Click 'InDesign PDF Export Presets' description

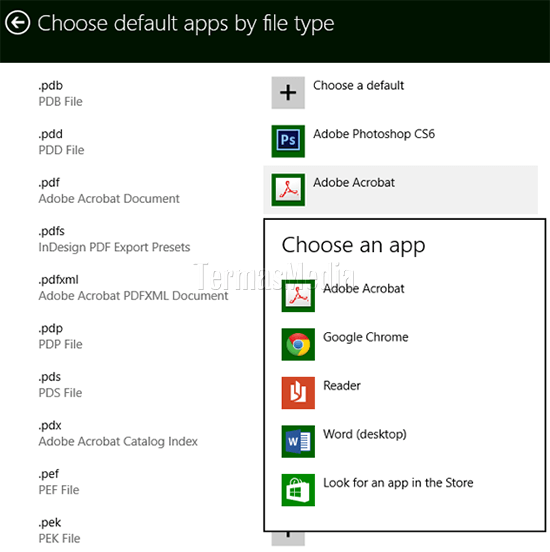tap(114, 247)
